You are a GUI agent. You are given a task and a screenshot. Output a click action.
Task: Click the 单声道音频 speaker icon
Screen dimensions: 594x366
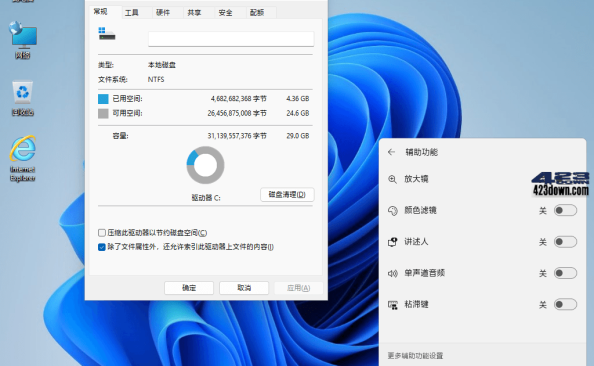click(x=392, y=273)
